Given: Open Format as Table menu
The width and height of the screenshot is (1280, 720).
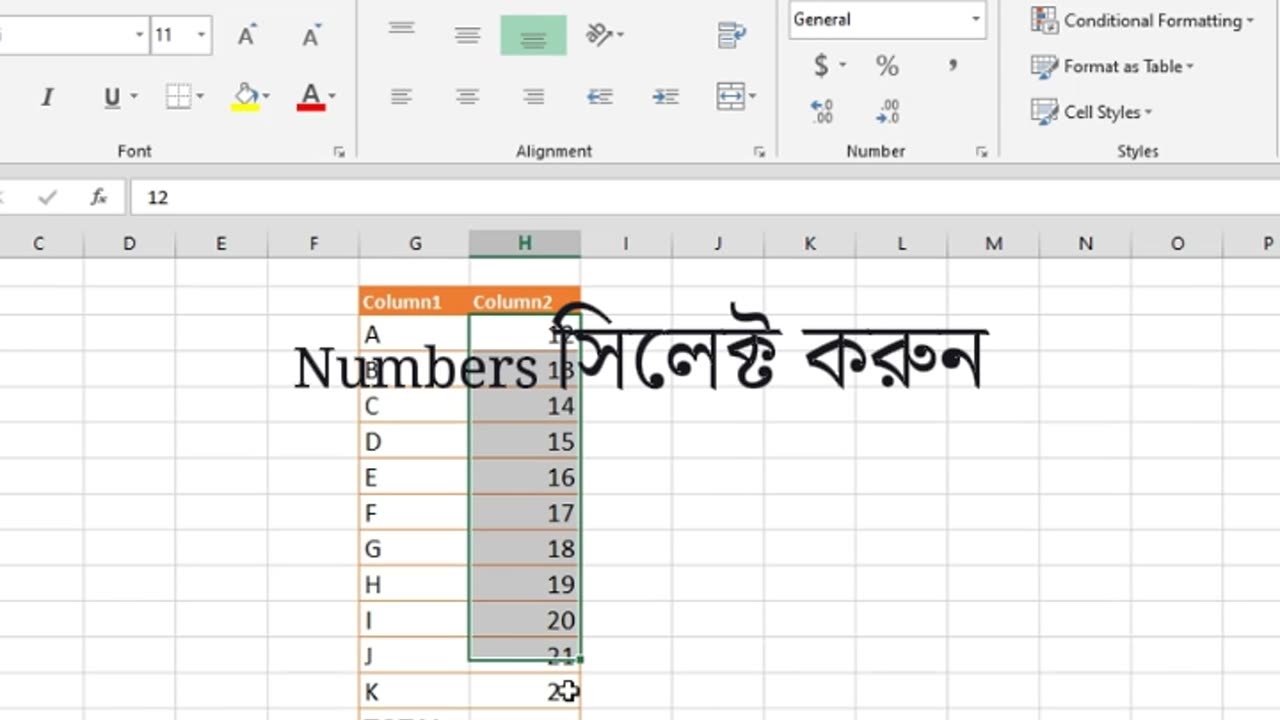Looking at the screenshot, I should (1113, 66).
